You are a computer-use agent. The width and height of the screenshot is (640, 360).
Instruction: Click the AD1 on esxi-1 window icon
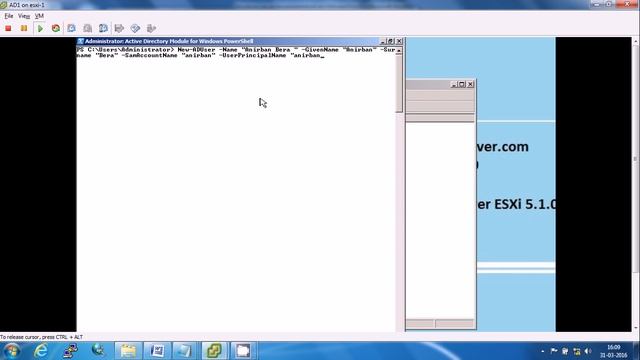point(4,5)
